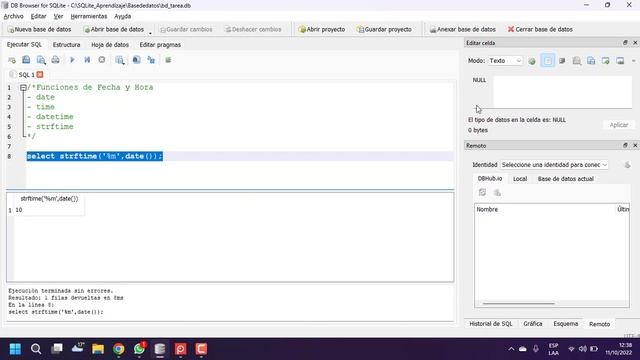This screenshot has height=360, width=640.
Task: Toggle word wrap in Editar celda
Action: 562,61
